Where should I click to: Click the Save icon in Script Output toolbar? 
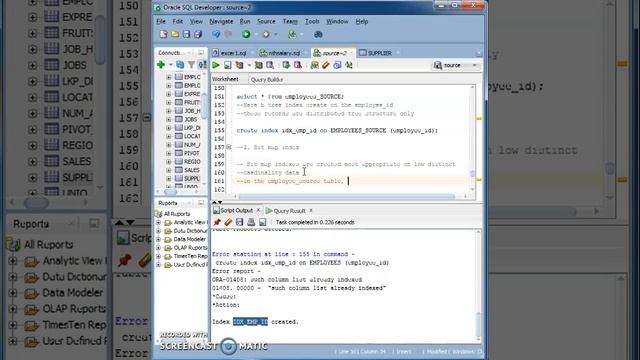[240, 222]
